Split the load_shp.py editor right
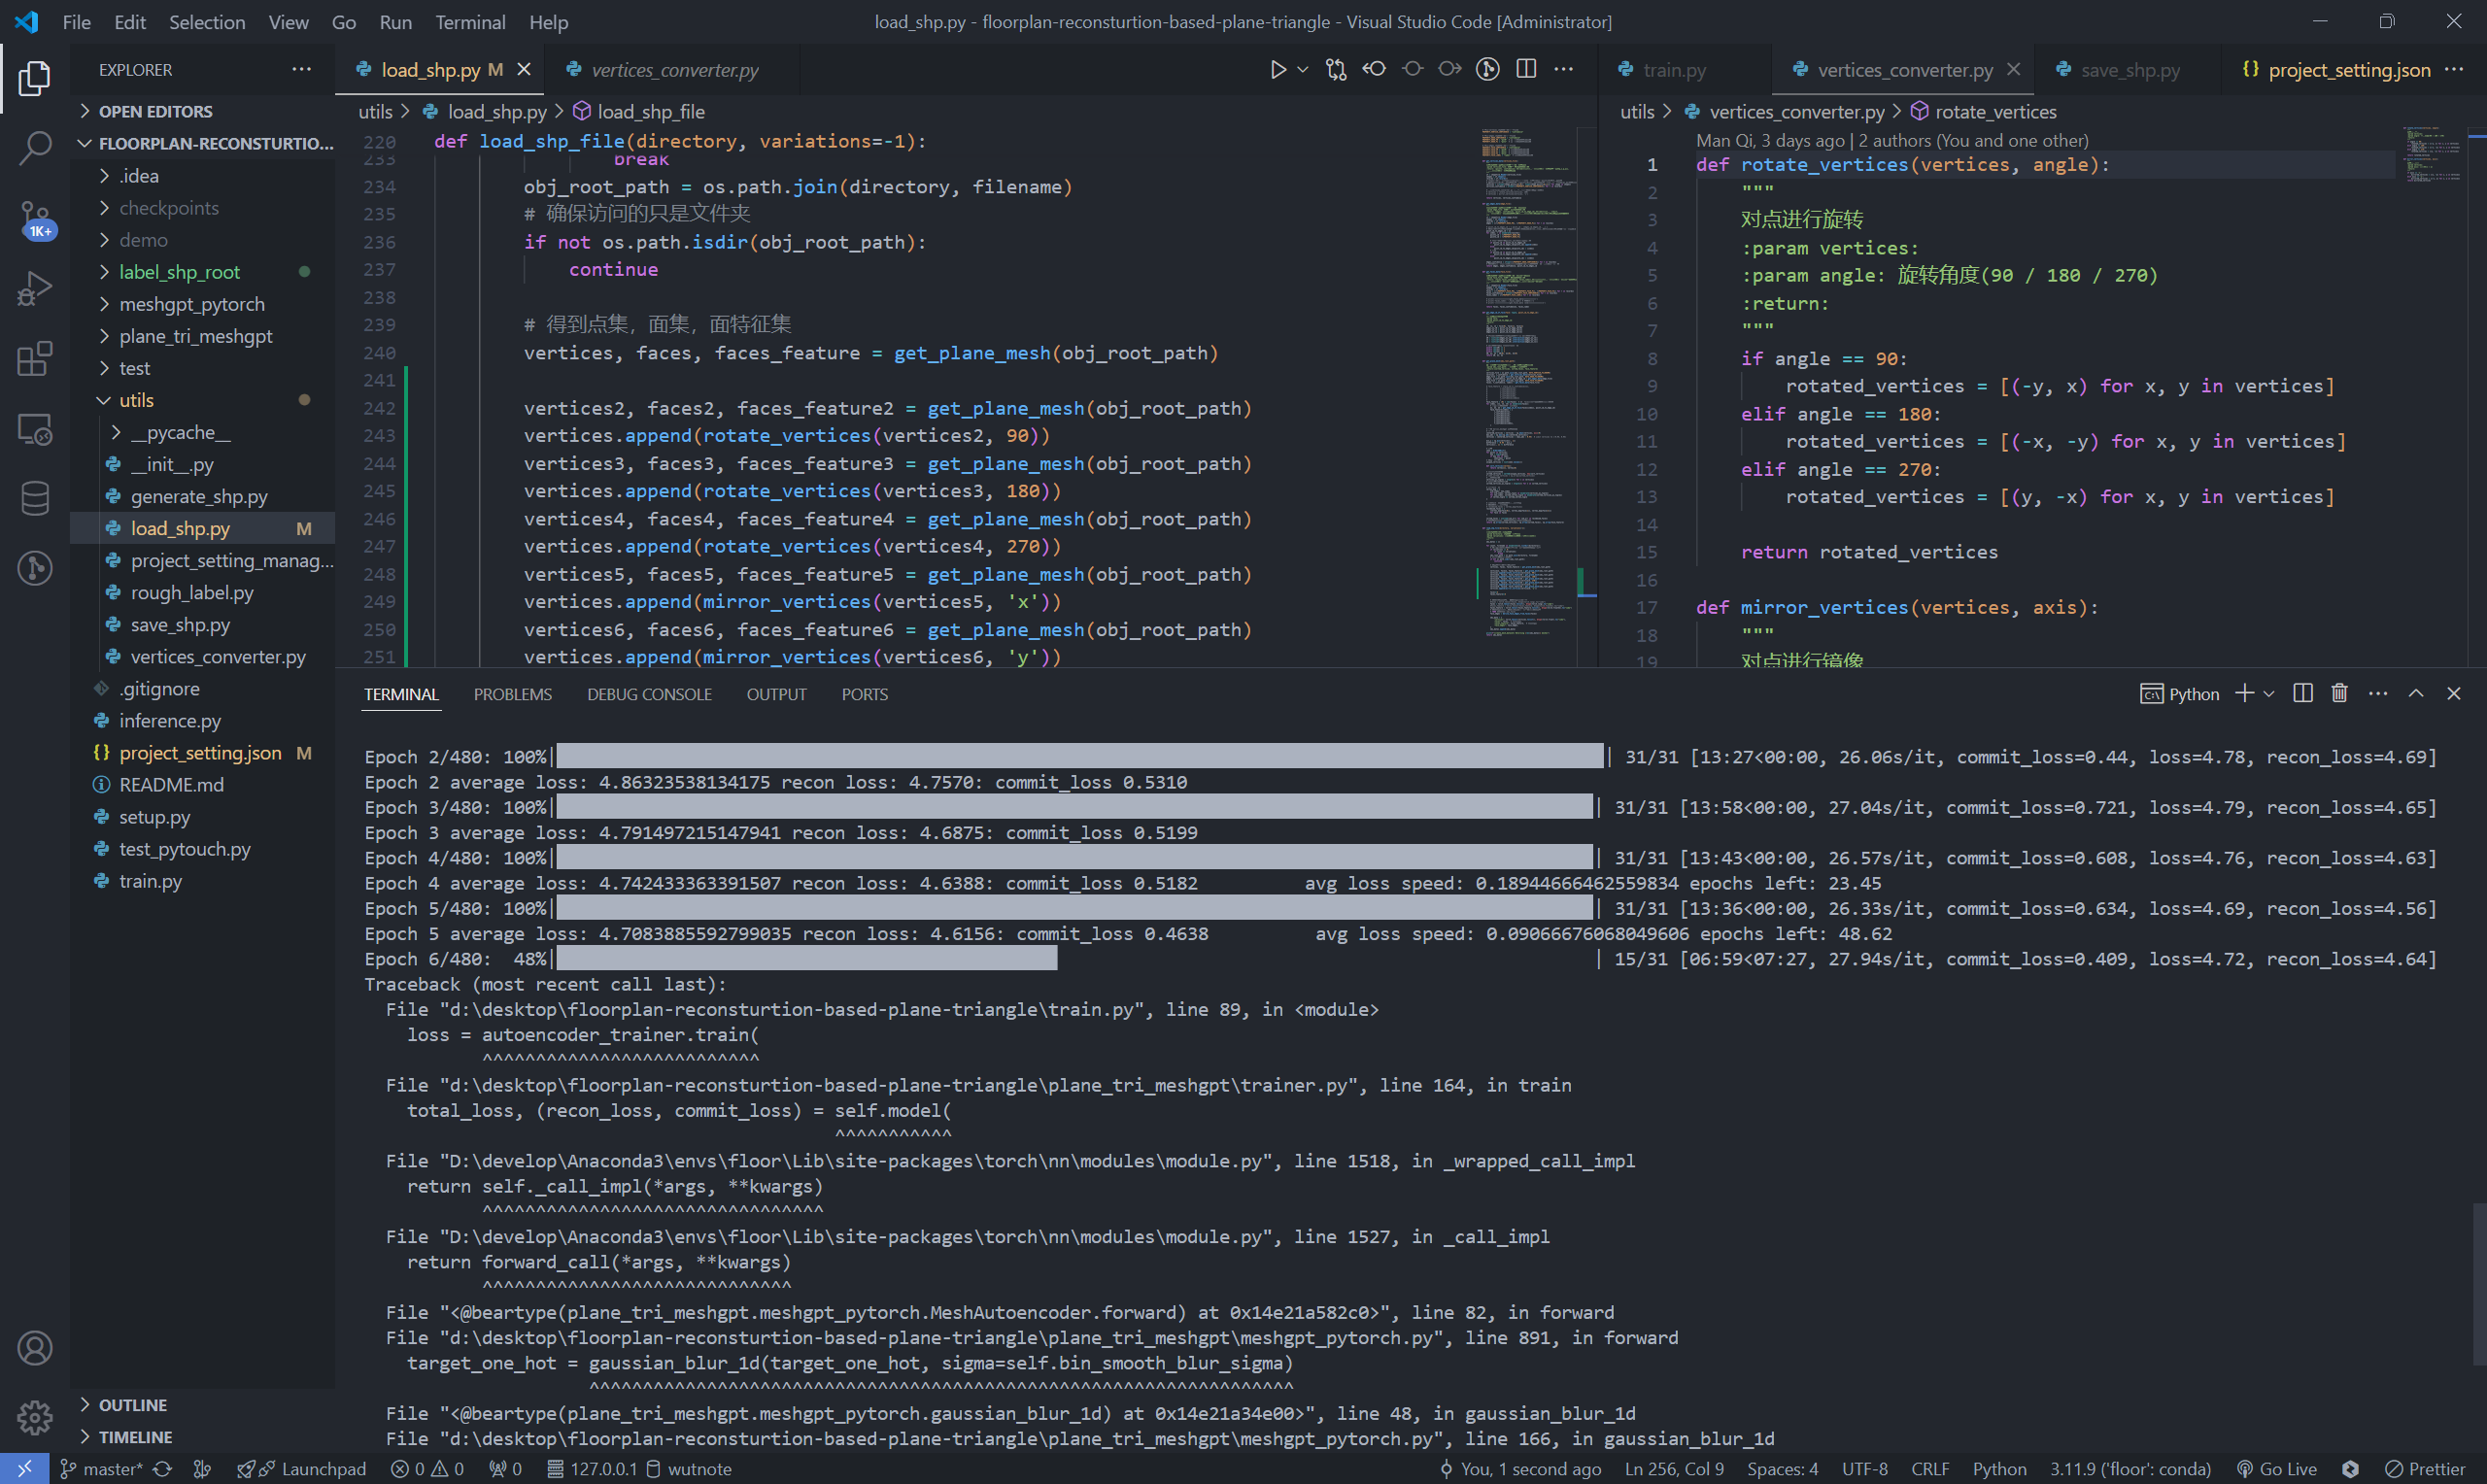The image size is (2487, 1484). [1526, 69]
